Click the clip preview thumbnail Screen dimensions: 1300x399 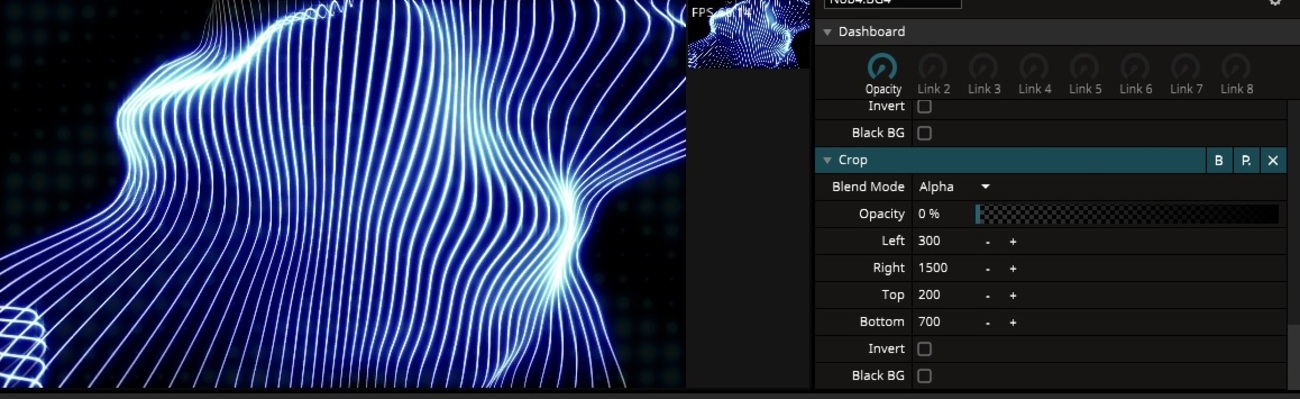pos(748,34)
